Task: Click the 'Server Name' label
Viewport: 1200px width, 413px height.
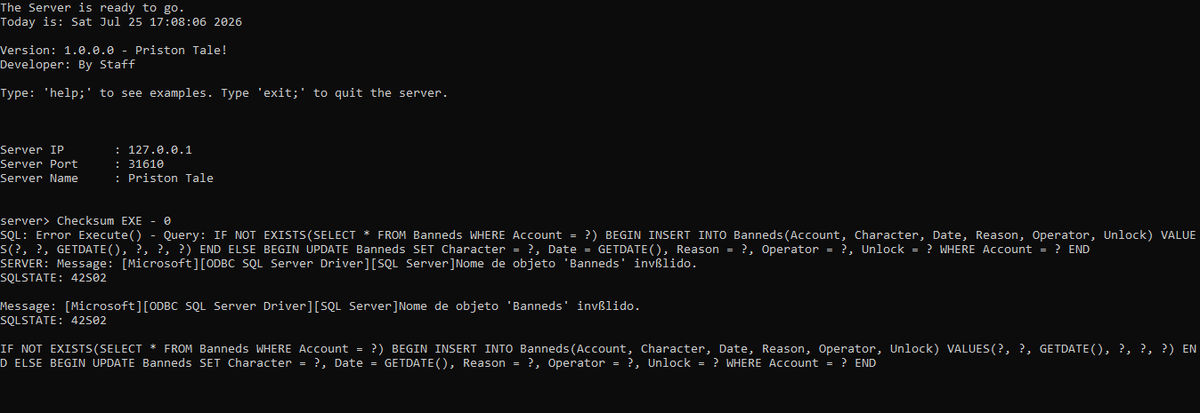Action: [x=39, y=178]
